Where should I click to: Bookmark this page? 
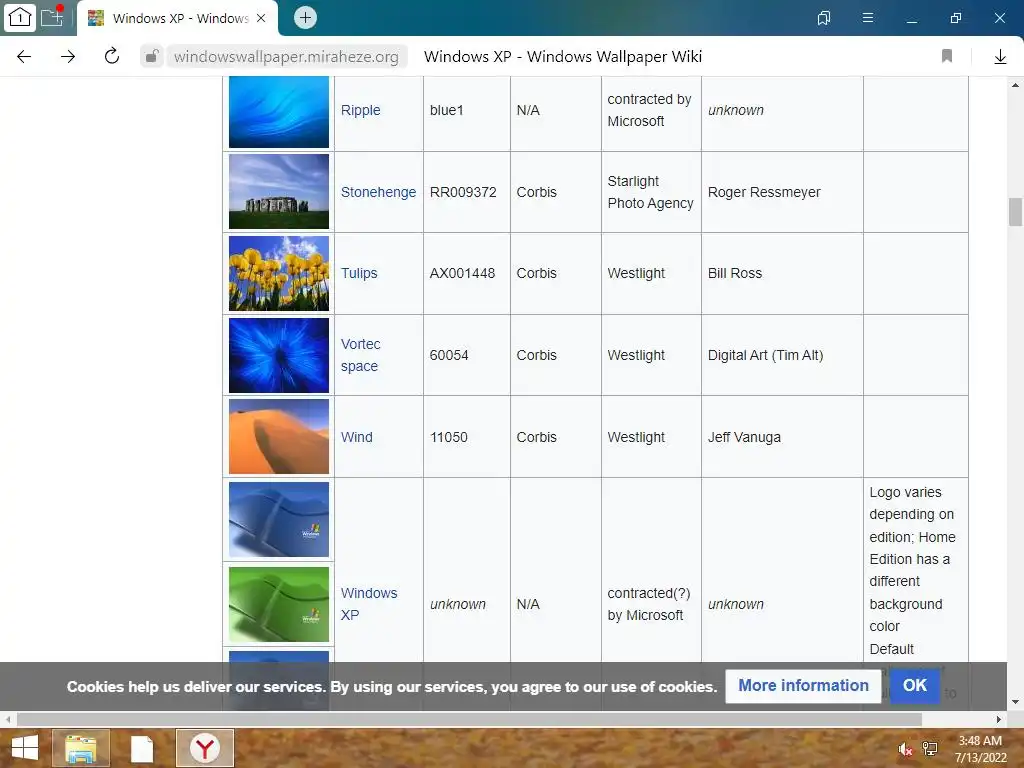pyautogui.click(x=947, y=56)
